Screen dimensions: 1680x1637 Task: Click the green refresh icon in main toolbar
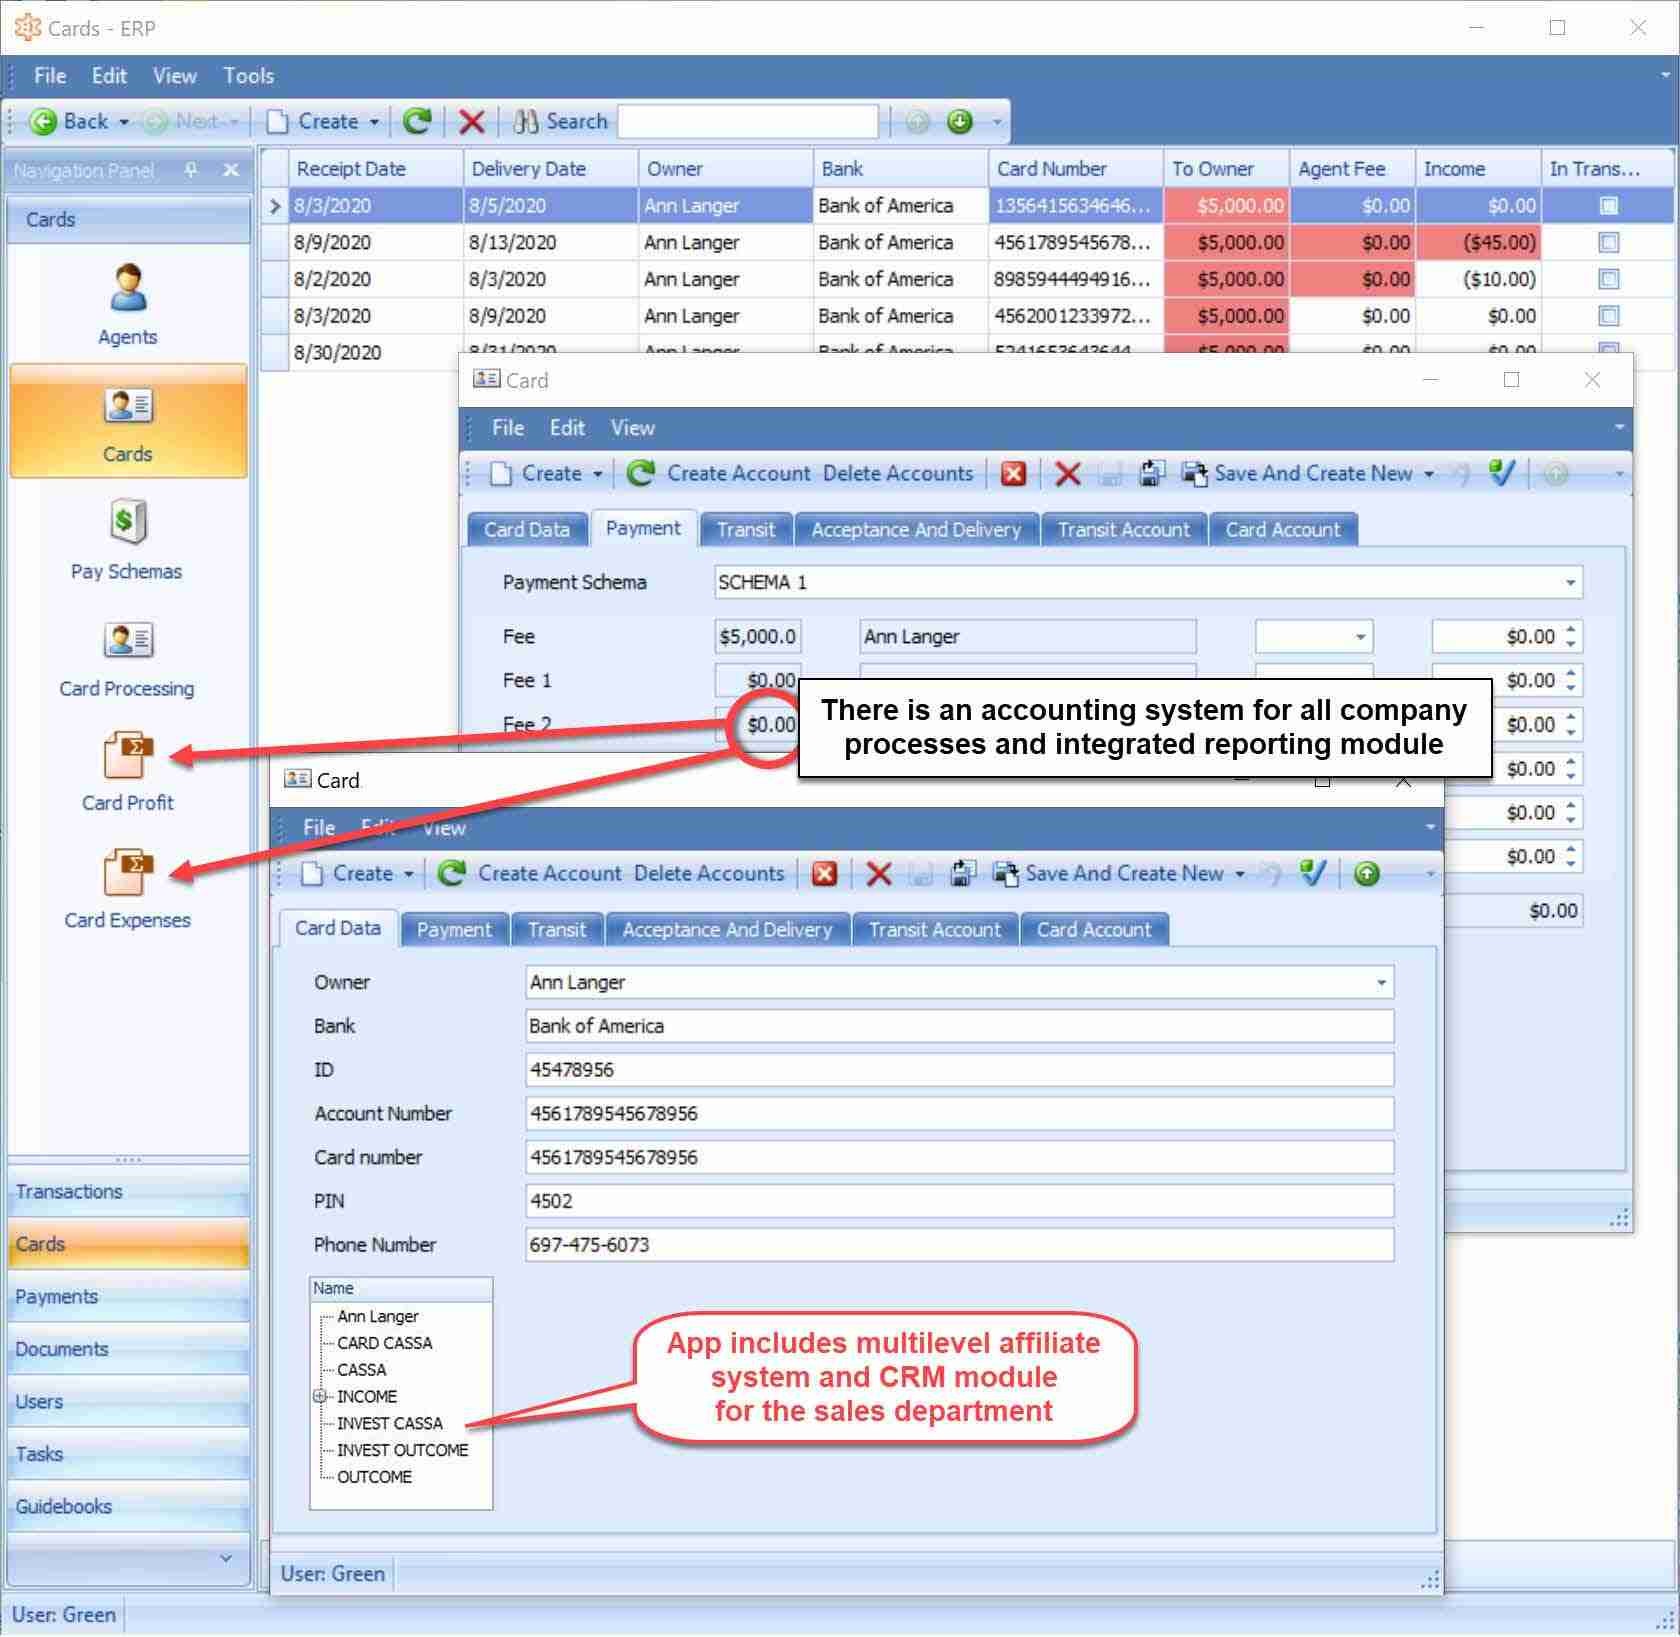(x=416, y=122)
